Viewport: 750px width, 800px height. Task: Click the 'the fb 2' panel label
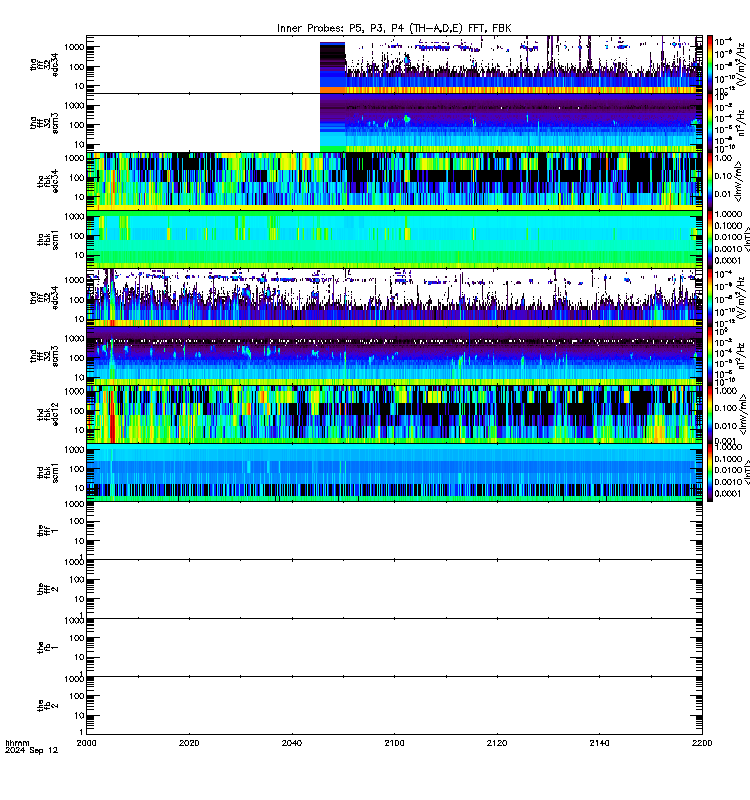48,706
